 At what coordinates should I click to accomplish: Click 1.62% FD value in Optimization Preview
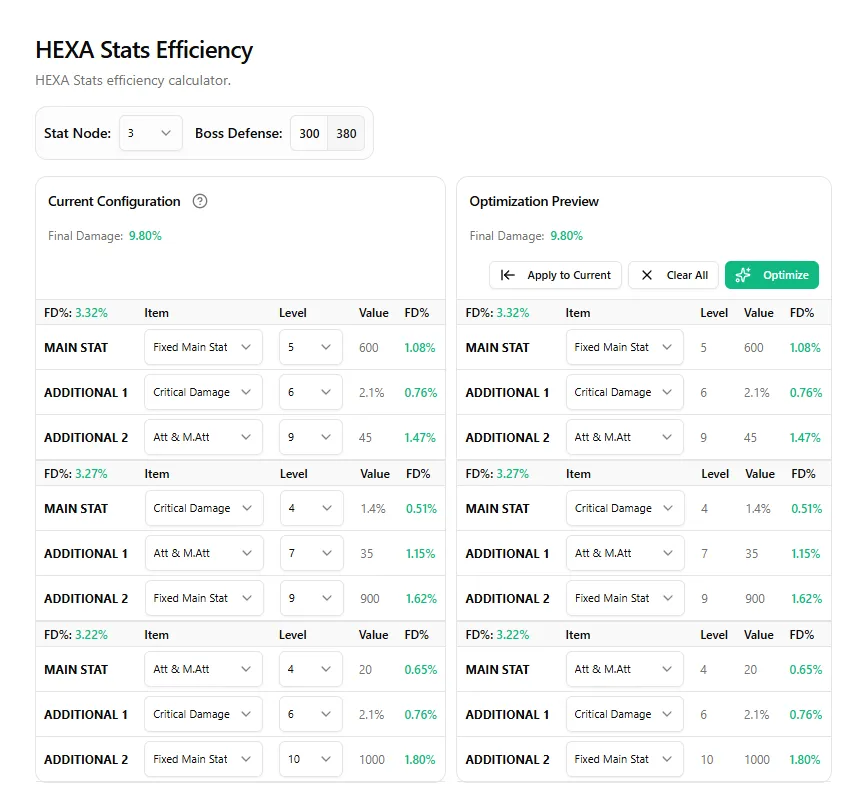click(806, 599)
